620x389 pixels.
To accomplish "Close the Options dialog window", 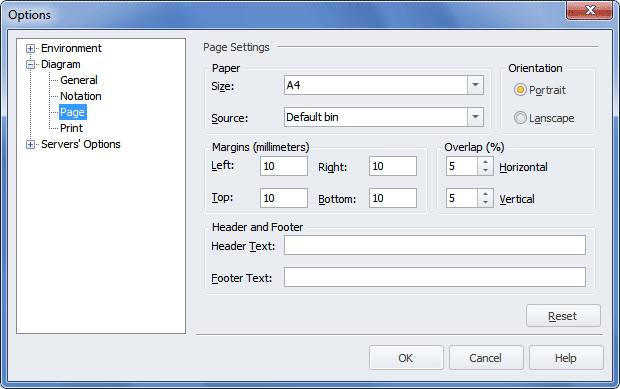I will [589, 10].
